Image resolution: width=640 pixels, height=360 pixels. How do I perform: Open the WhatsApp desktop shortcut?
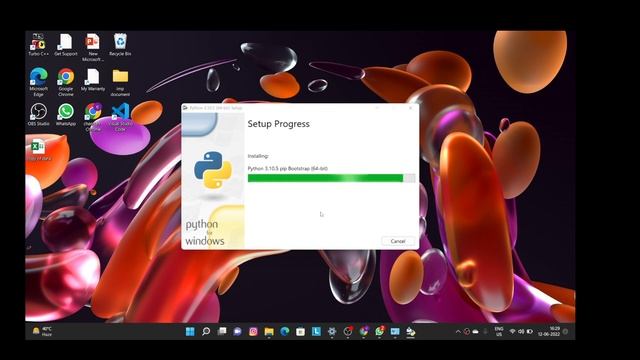(65, 114)
